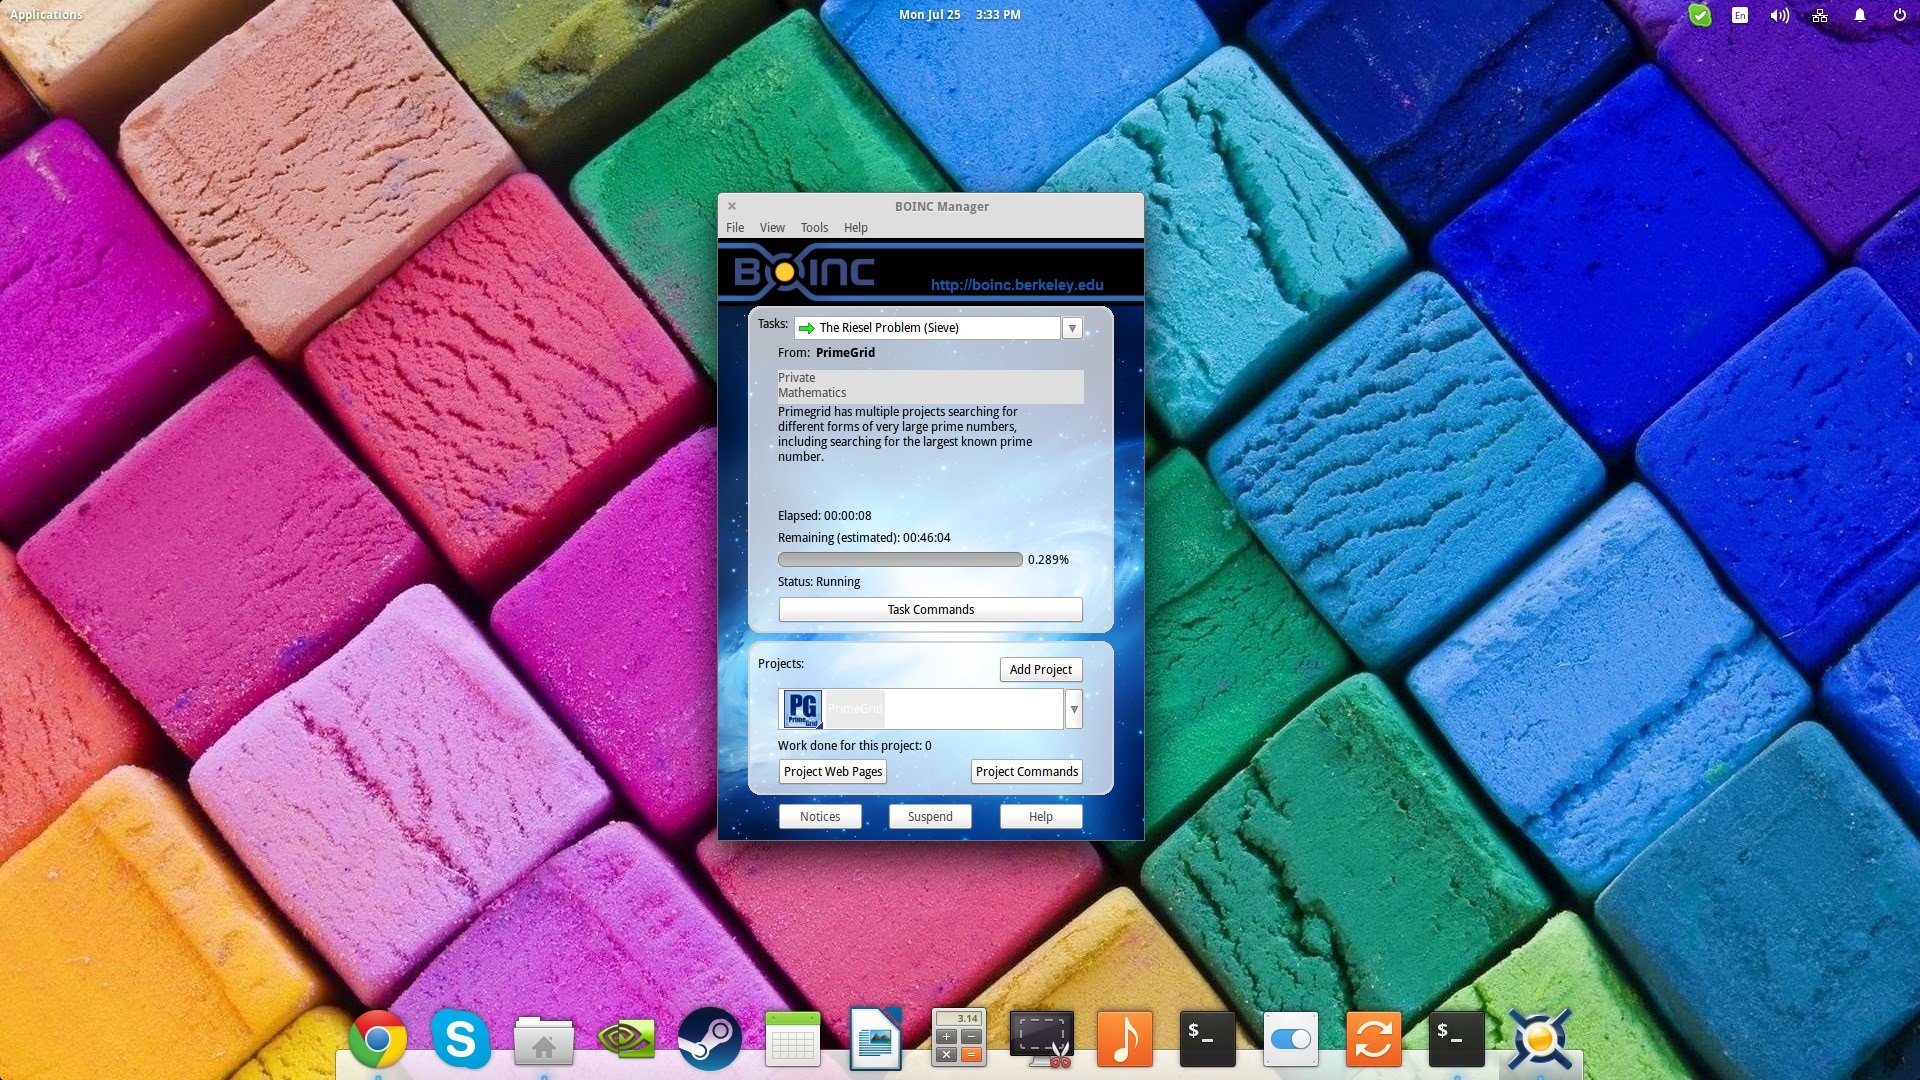
Task: Click the Elapsed: 00:00:08 text
Action: [824, 516]
